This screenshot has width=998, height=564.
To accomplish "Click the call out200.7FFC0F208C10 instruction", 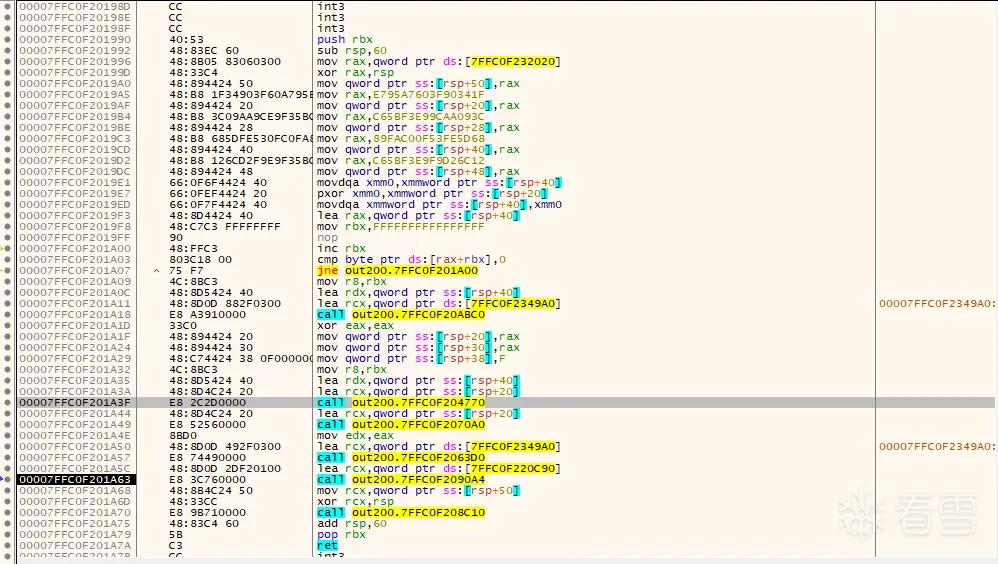I will click(401, 512).
